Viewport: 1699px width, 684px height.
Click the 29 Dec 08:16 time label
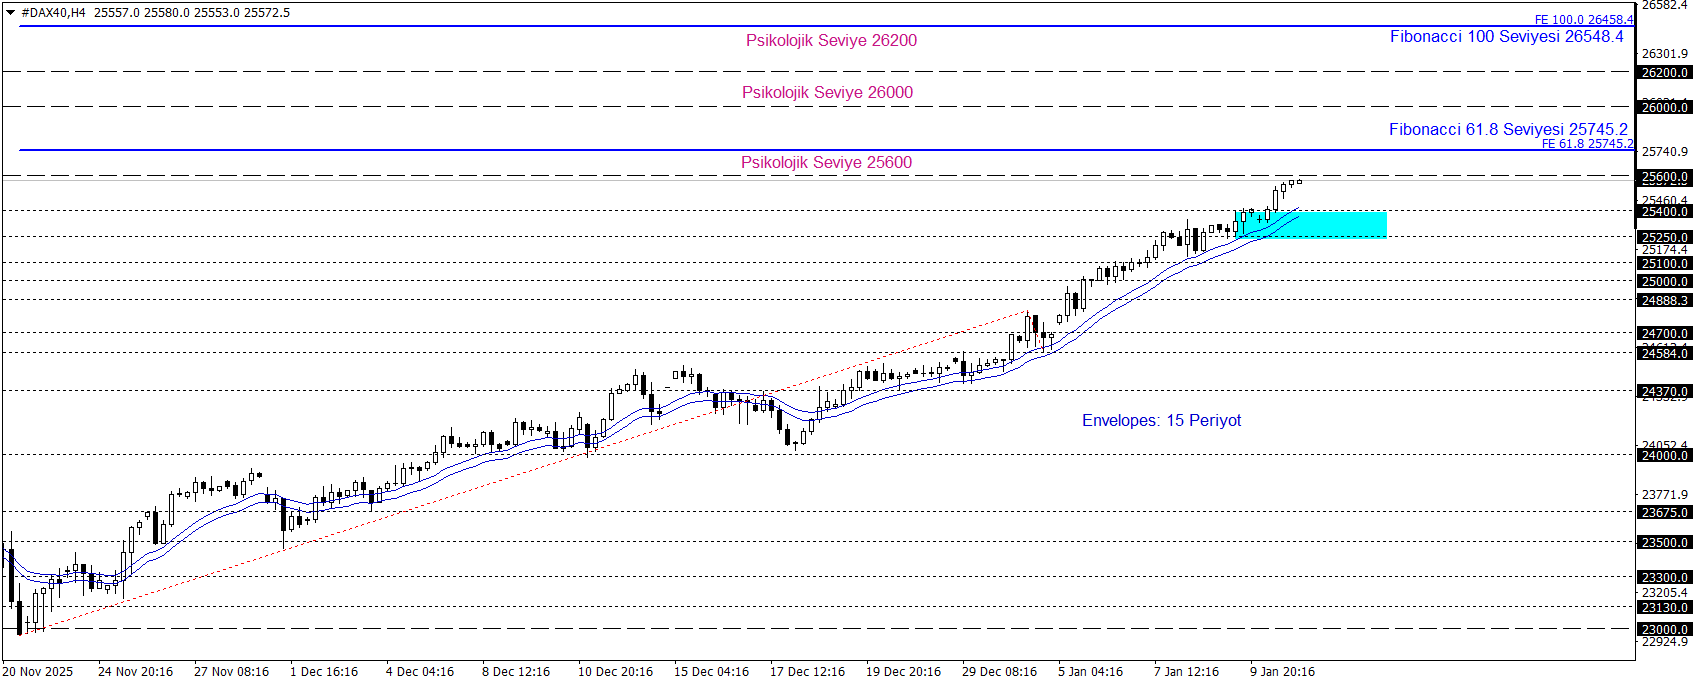pyautogui.click(x=999, y=672)
